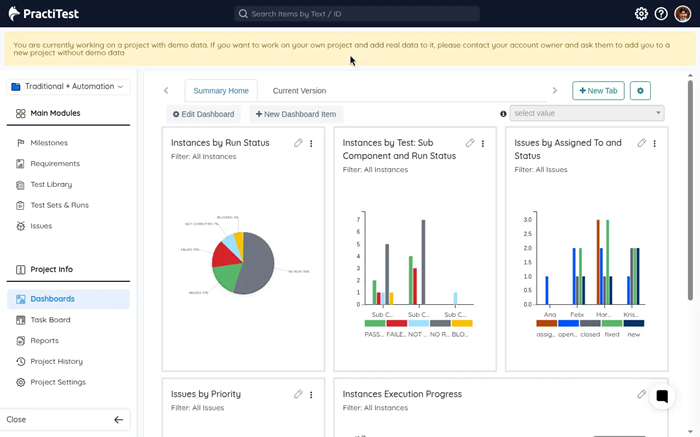Click the Project Settings gear icon
The image size is (700, 437).
21,382
